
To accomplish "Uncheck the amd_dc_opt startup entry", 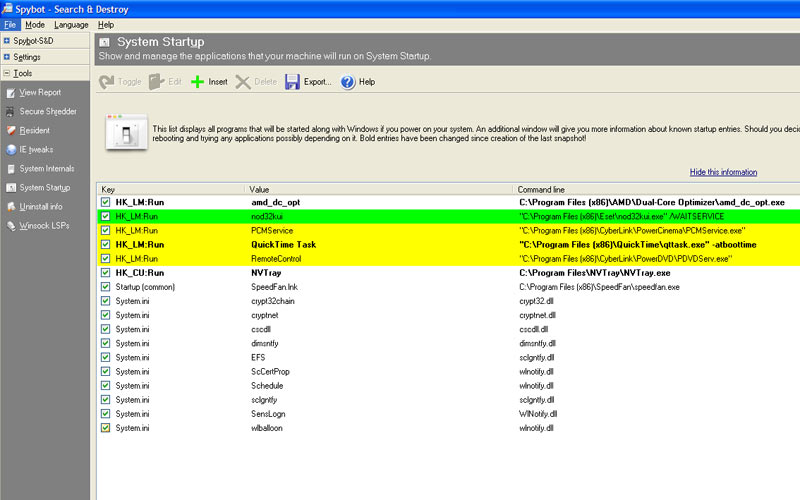I will 106,202.
